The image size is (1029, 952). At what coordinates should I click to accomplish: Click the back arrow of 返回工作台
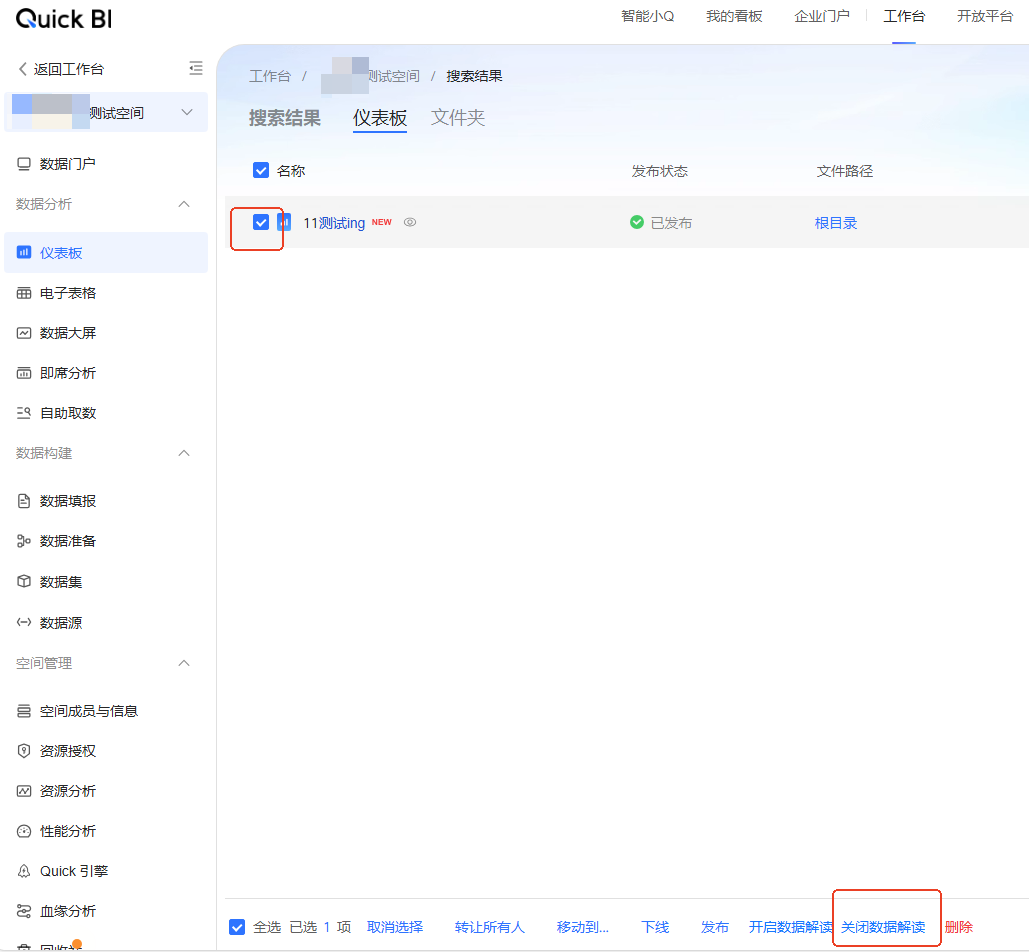point(22,69)
